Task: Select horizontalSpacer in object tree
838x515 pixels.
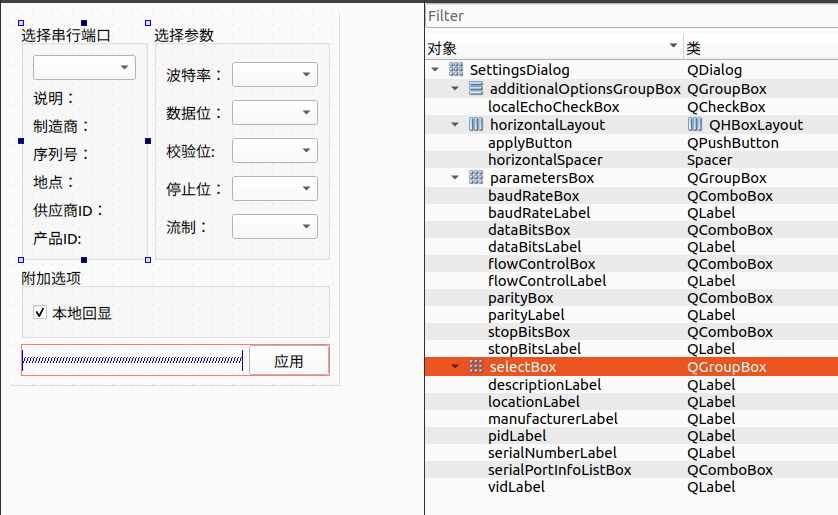Action: coord(545,160)
